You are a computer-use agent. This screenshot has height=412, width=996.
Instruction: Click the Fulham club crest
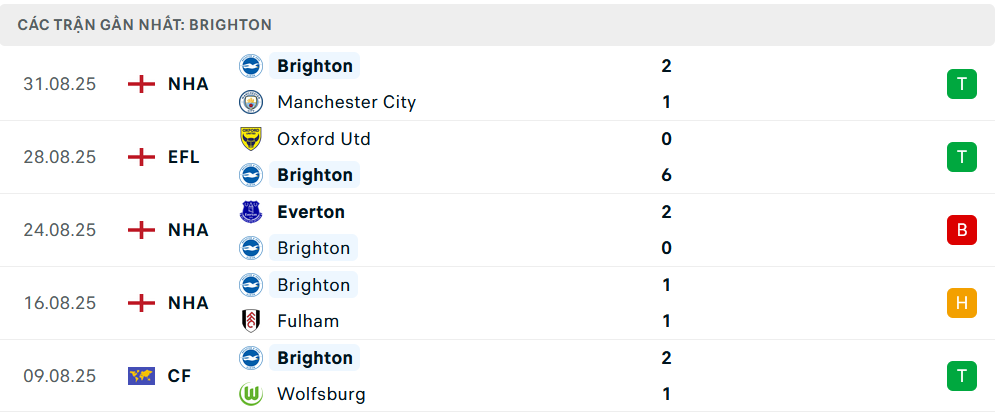(x=250, y=321)
